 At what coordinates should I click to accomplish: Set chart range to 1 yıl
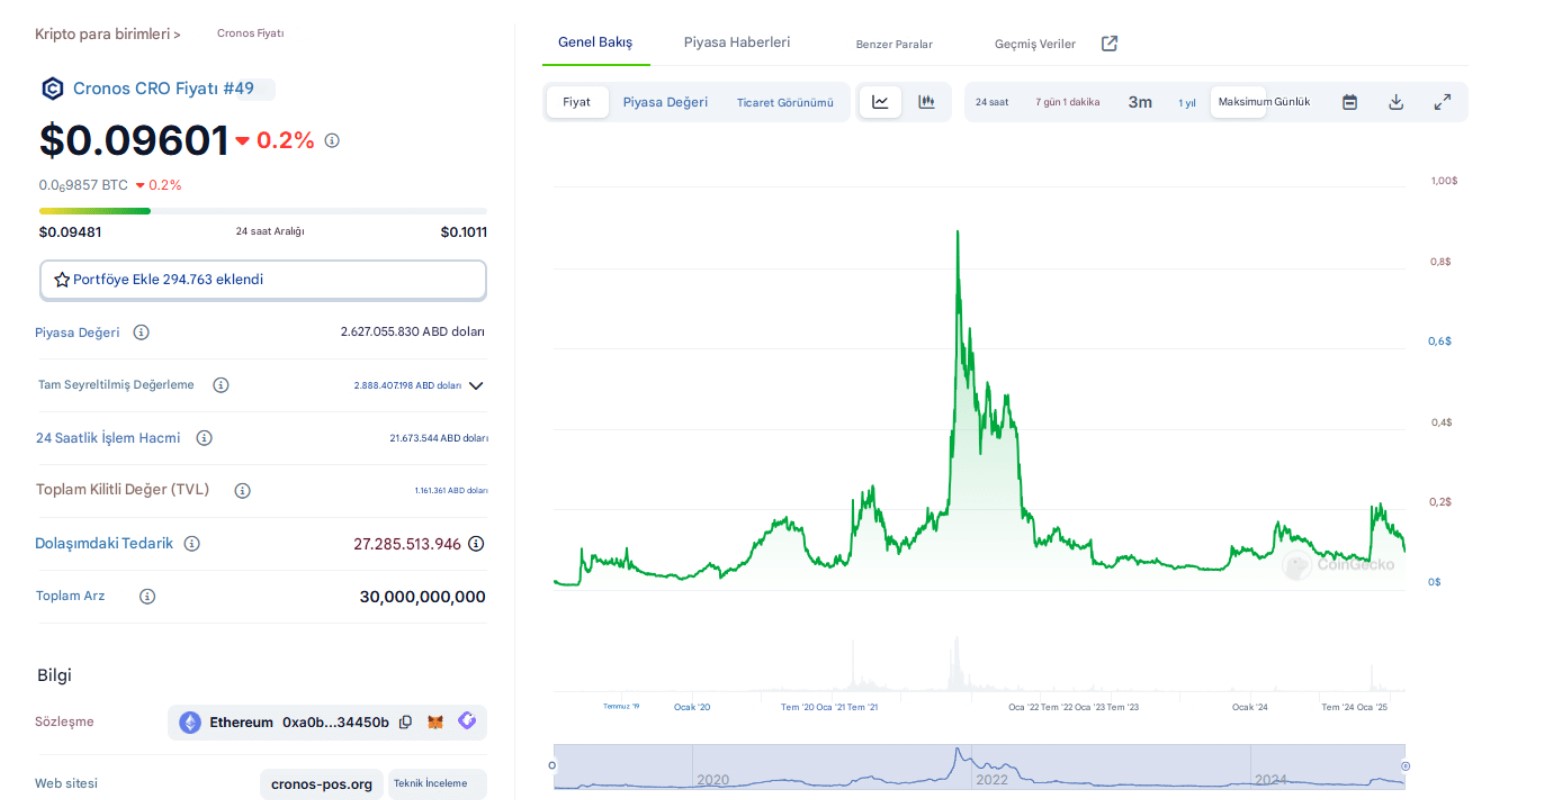[x=1187, y=103]
